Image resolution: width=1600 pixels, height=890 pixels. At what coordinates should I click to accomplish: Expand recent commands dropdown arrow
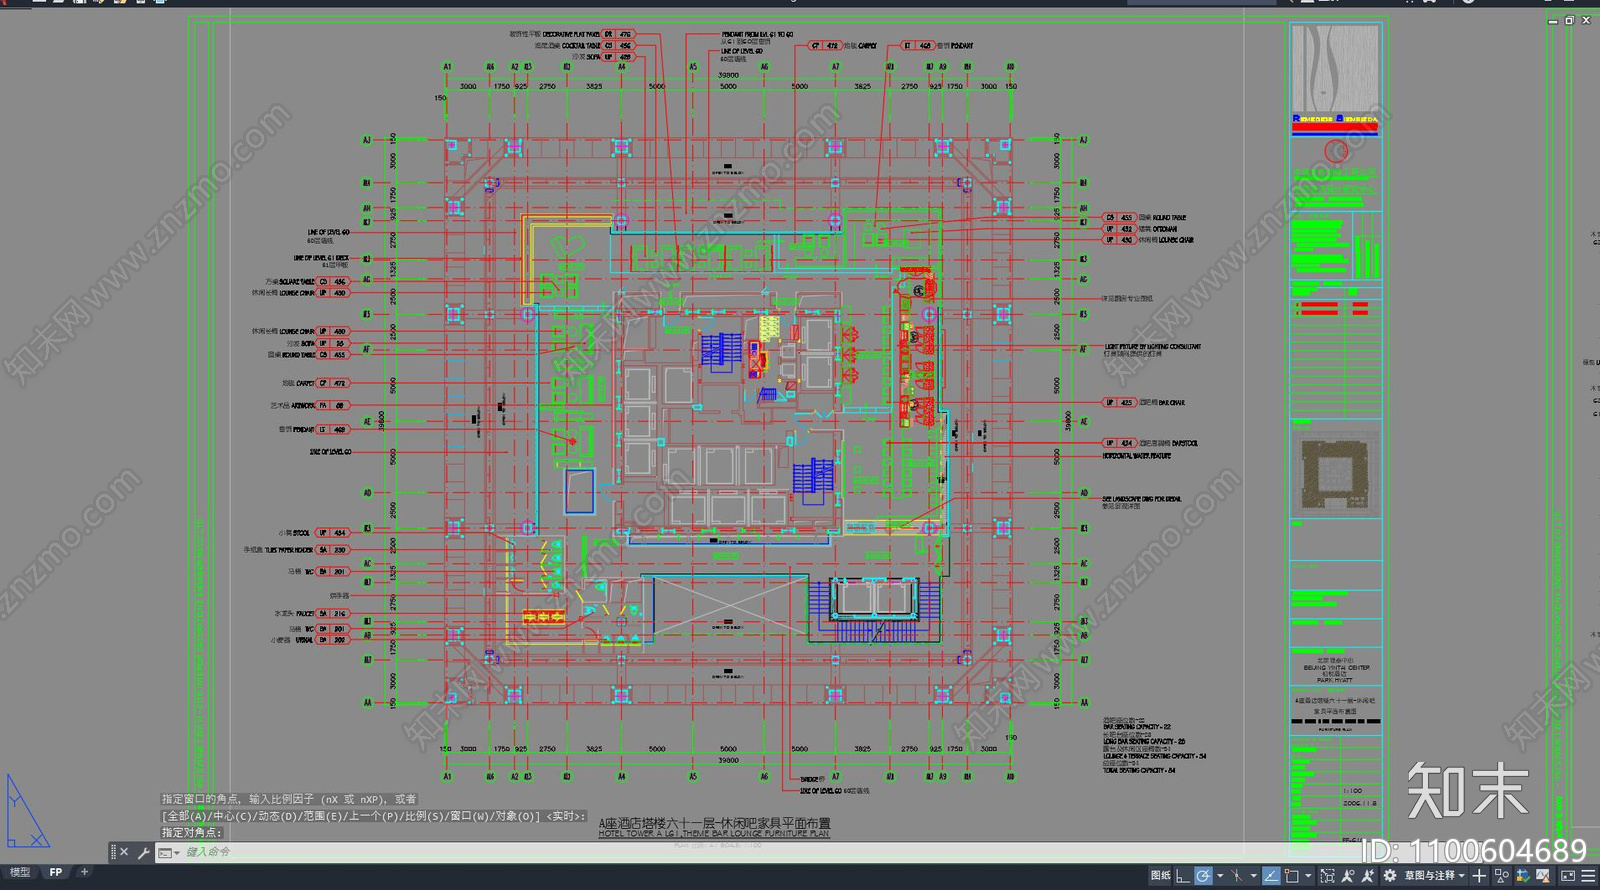coord(177,853)
